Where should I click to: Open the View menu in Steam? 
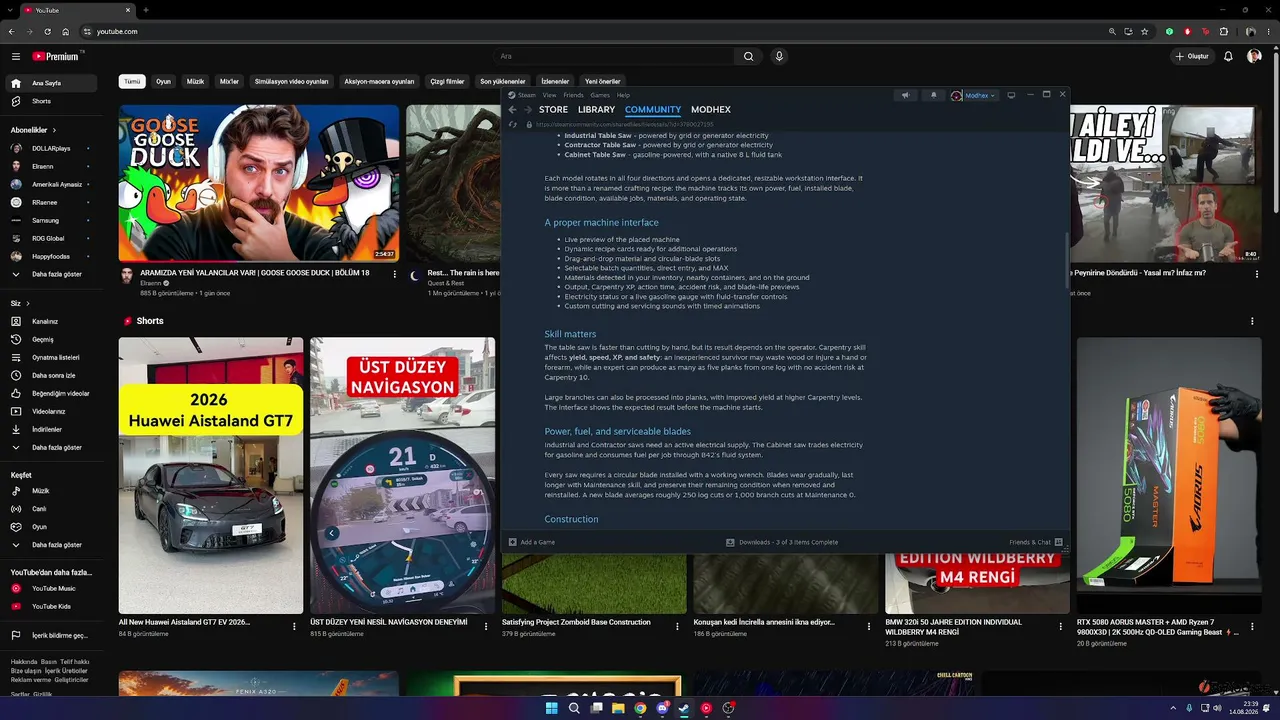(x=549, y=95)
